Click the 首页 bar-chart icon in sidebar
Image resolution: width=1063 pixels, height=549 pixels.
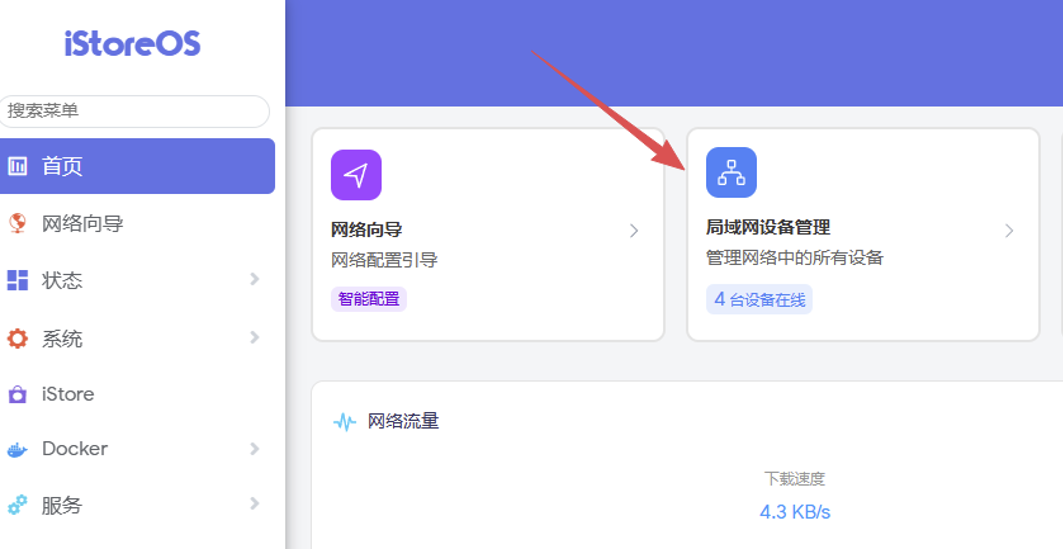tap(18, 166)
